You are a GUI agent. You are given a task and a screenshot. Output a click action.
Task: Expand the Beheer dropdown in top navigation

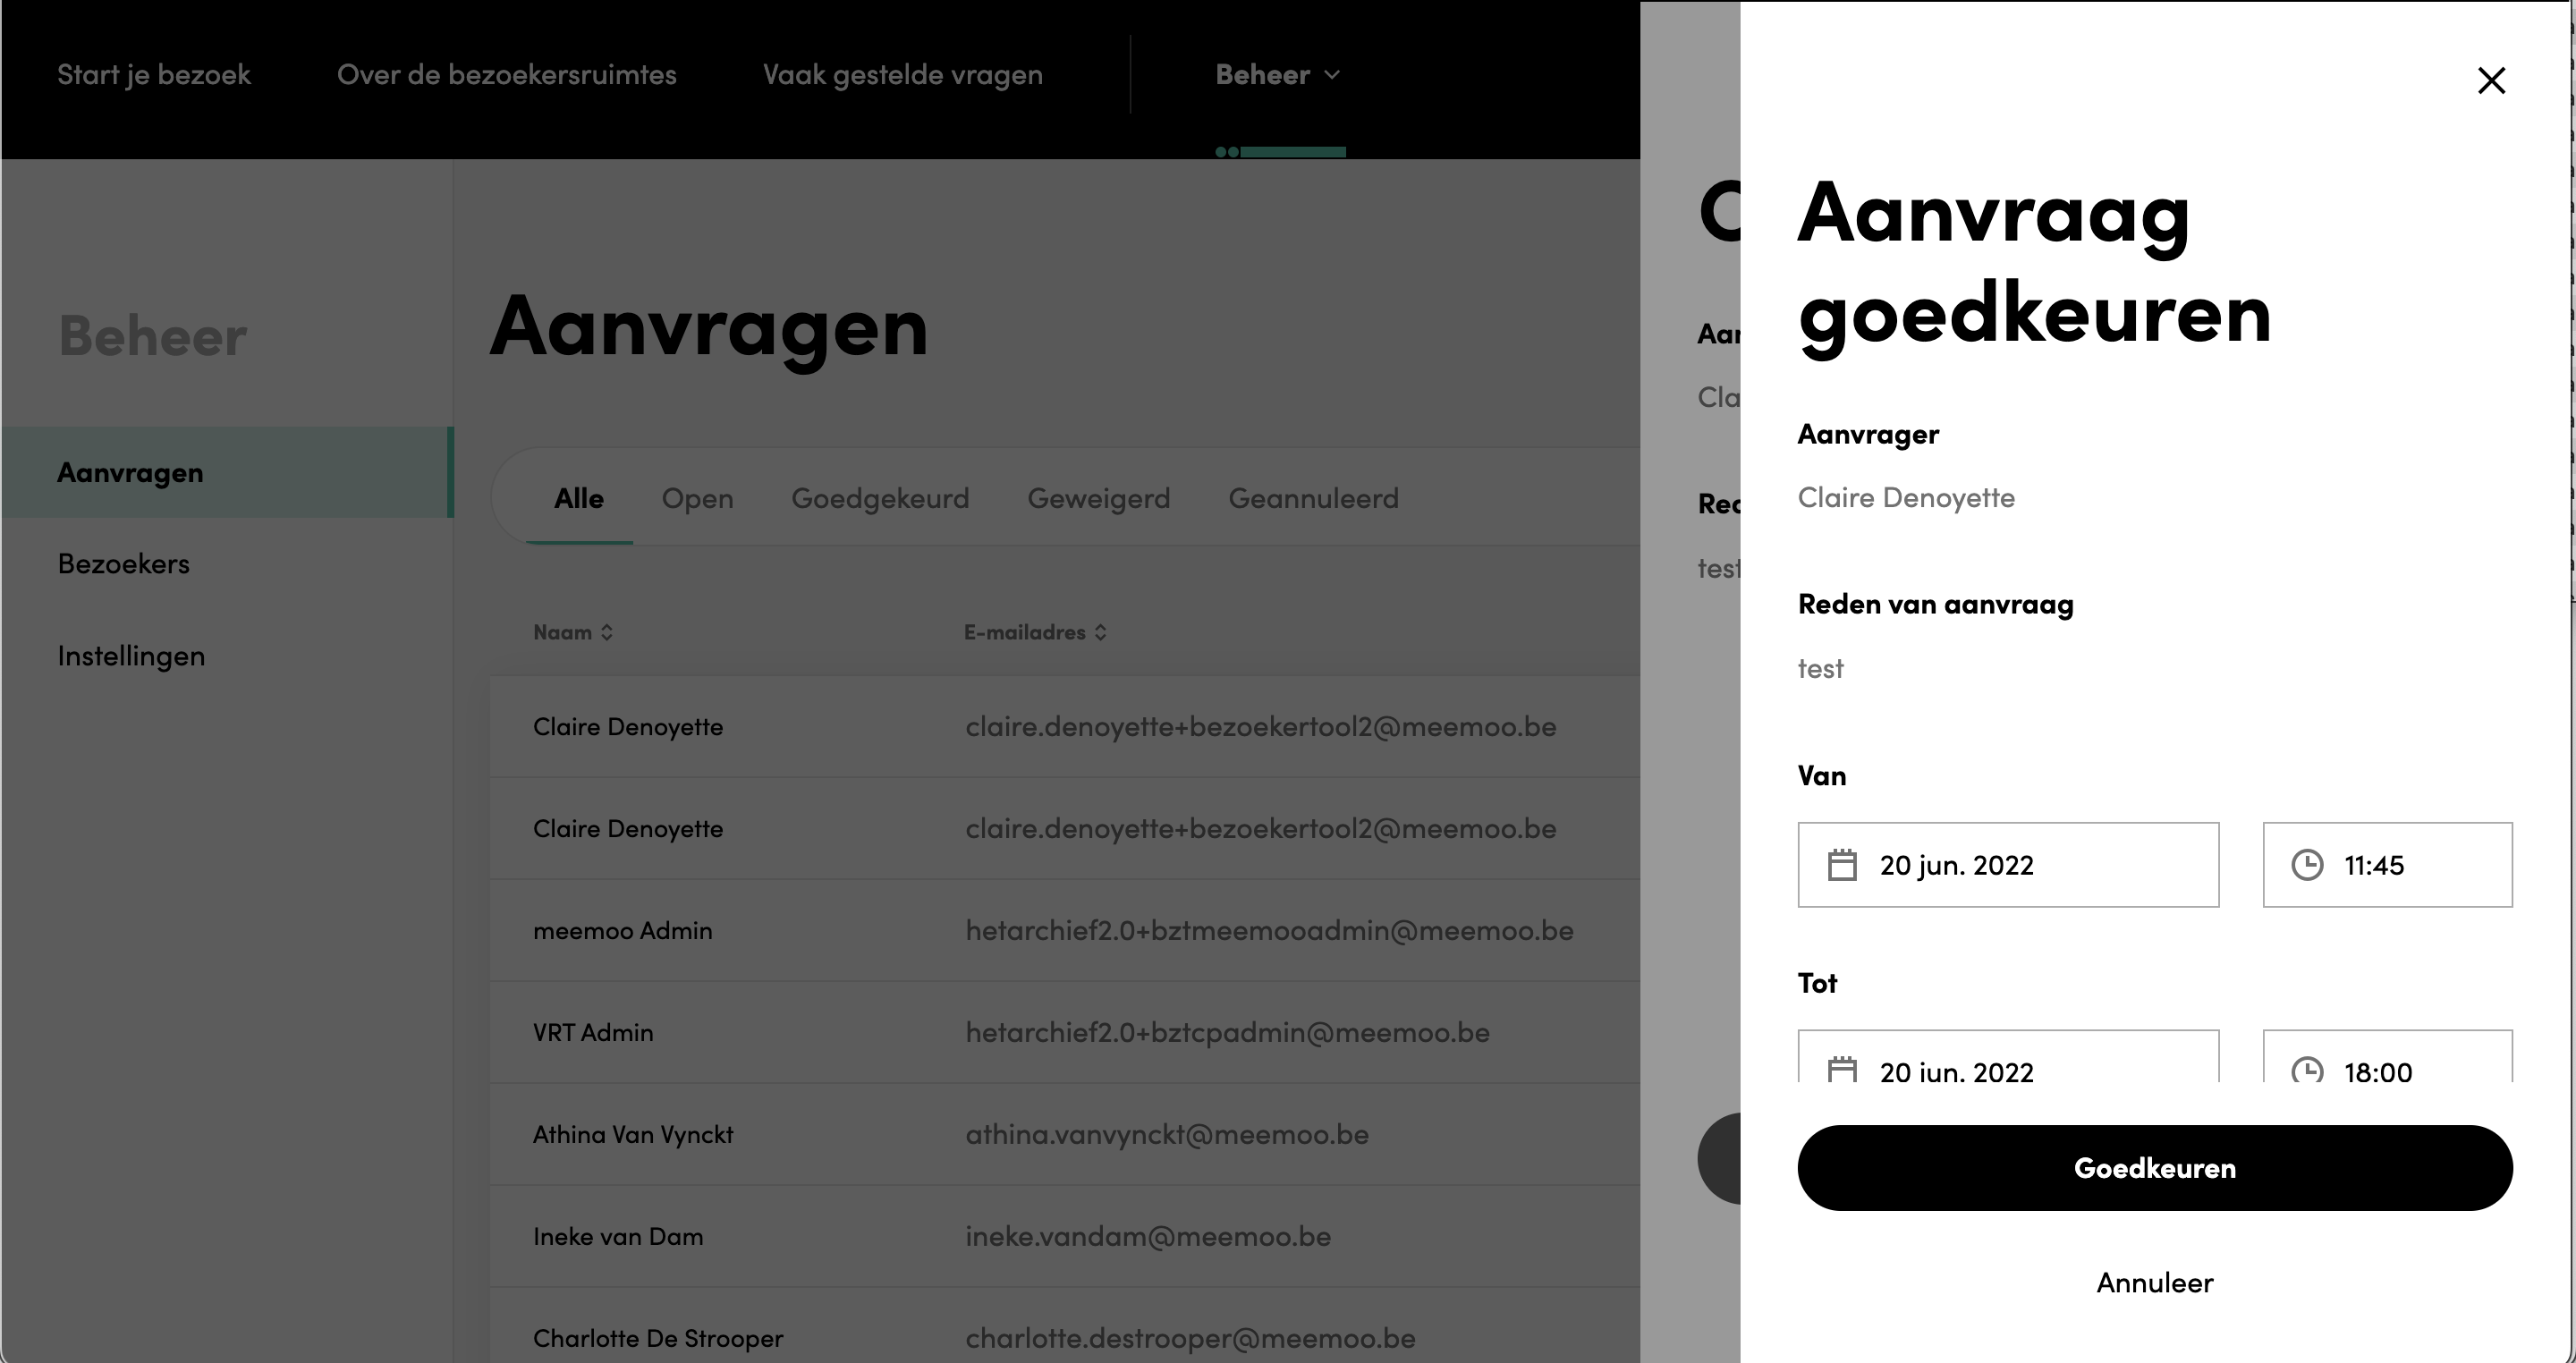pyautogui.click(x=1278, y=75)
